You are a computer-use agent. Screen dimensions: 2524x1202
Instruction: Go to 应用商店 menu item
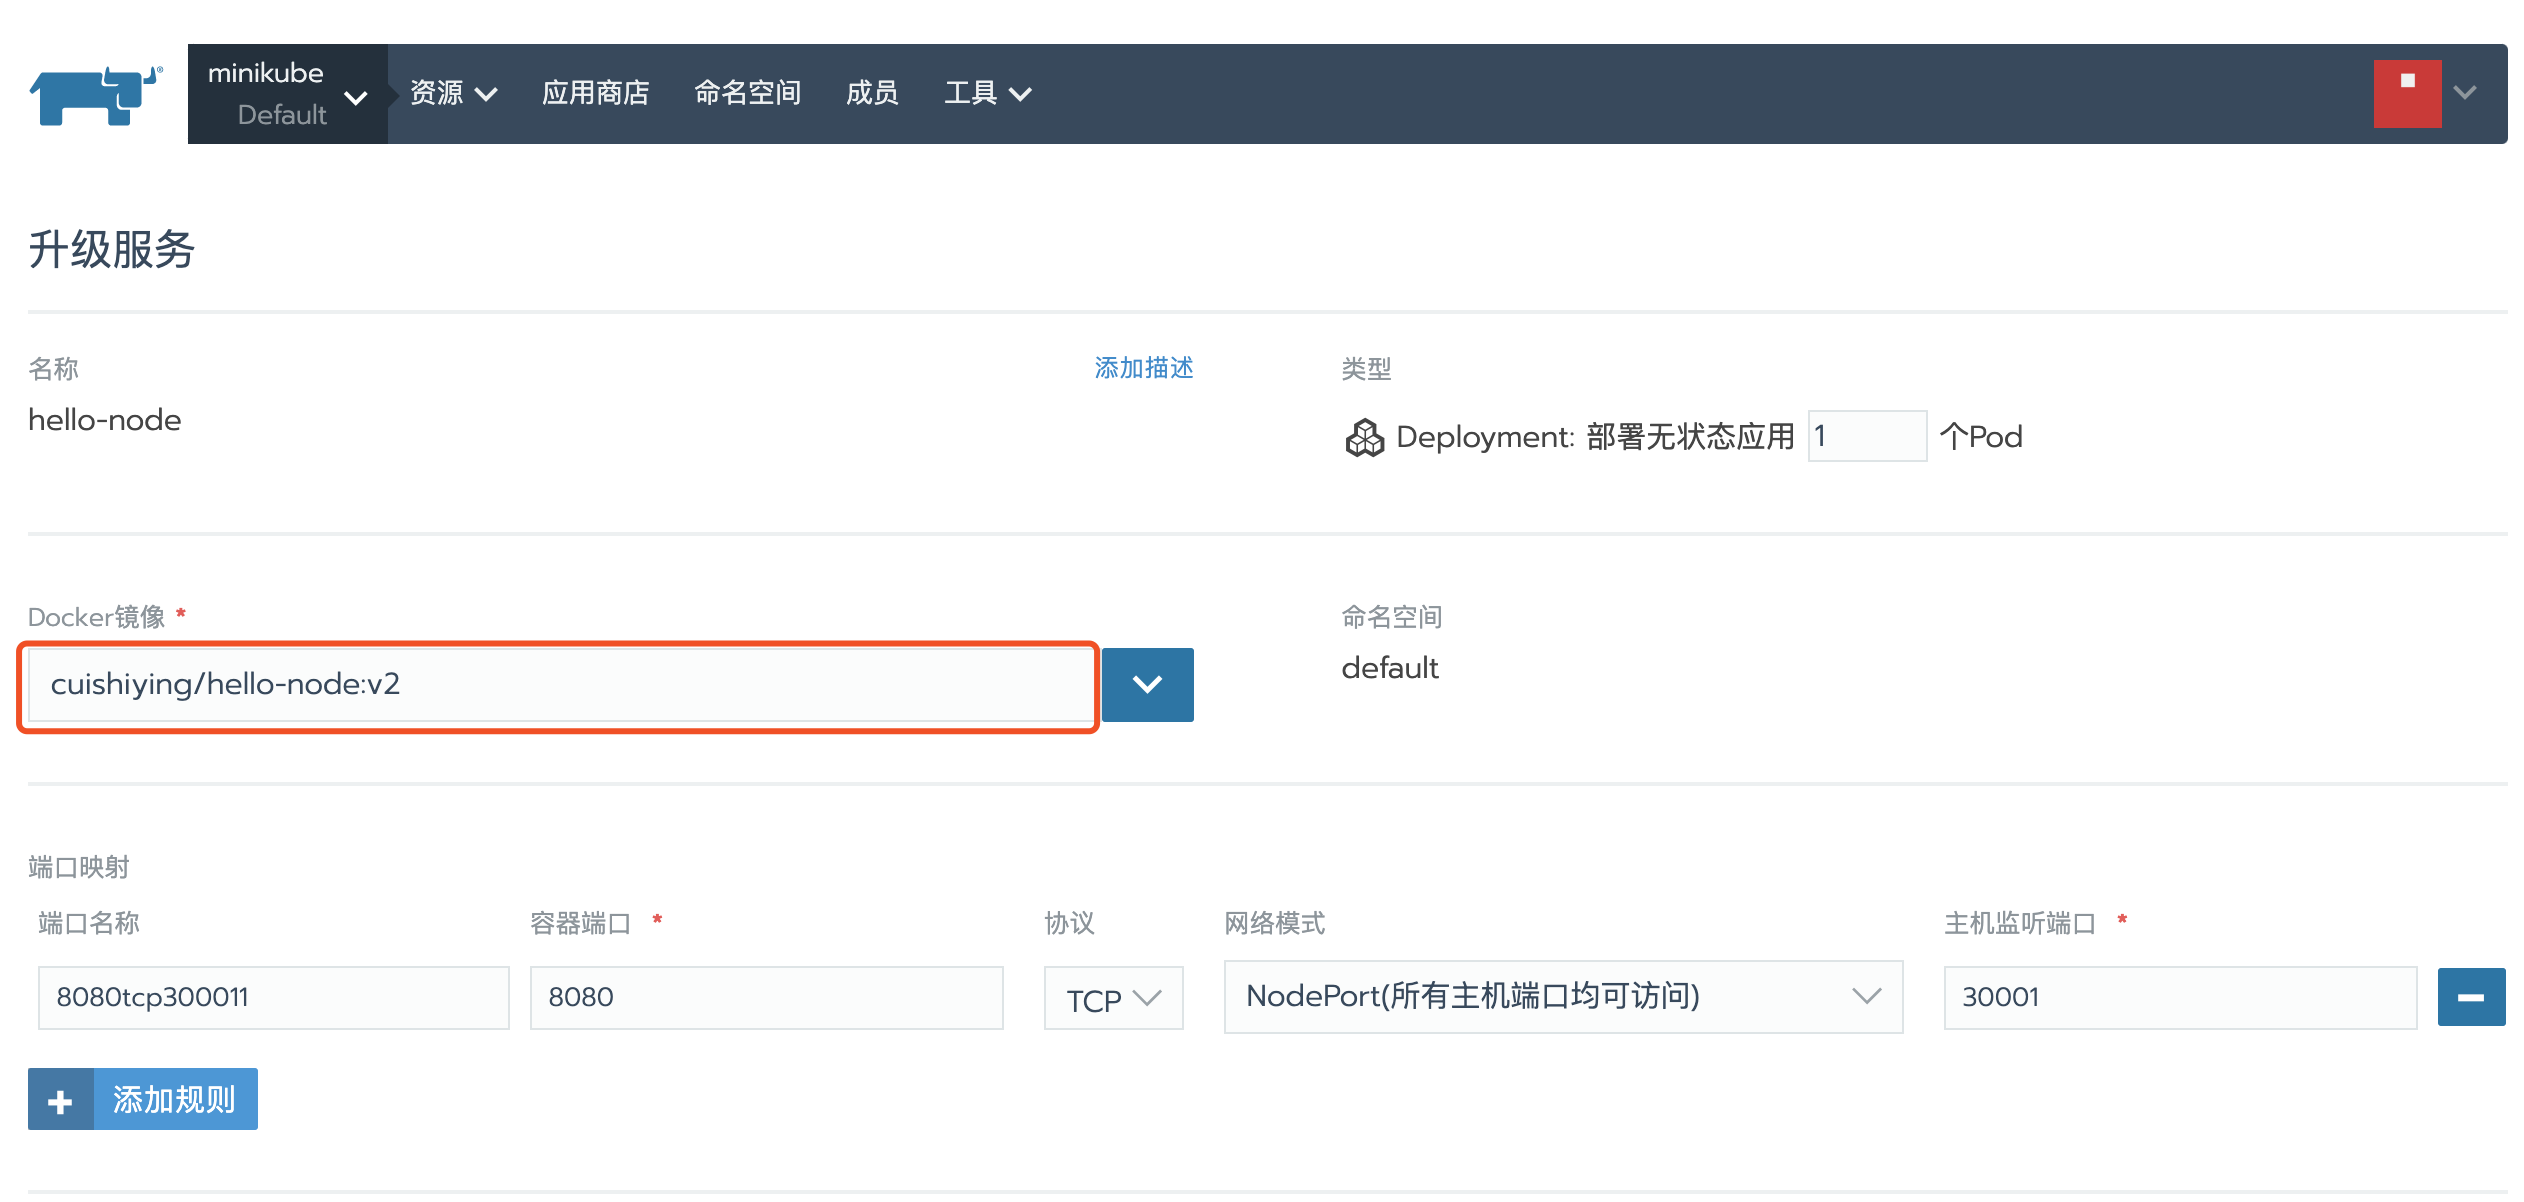[x=595, y=93]
